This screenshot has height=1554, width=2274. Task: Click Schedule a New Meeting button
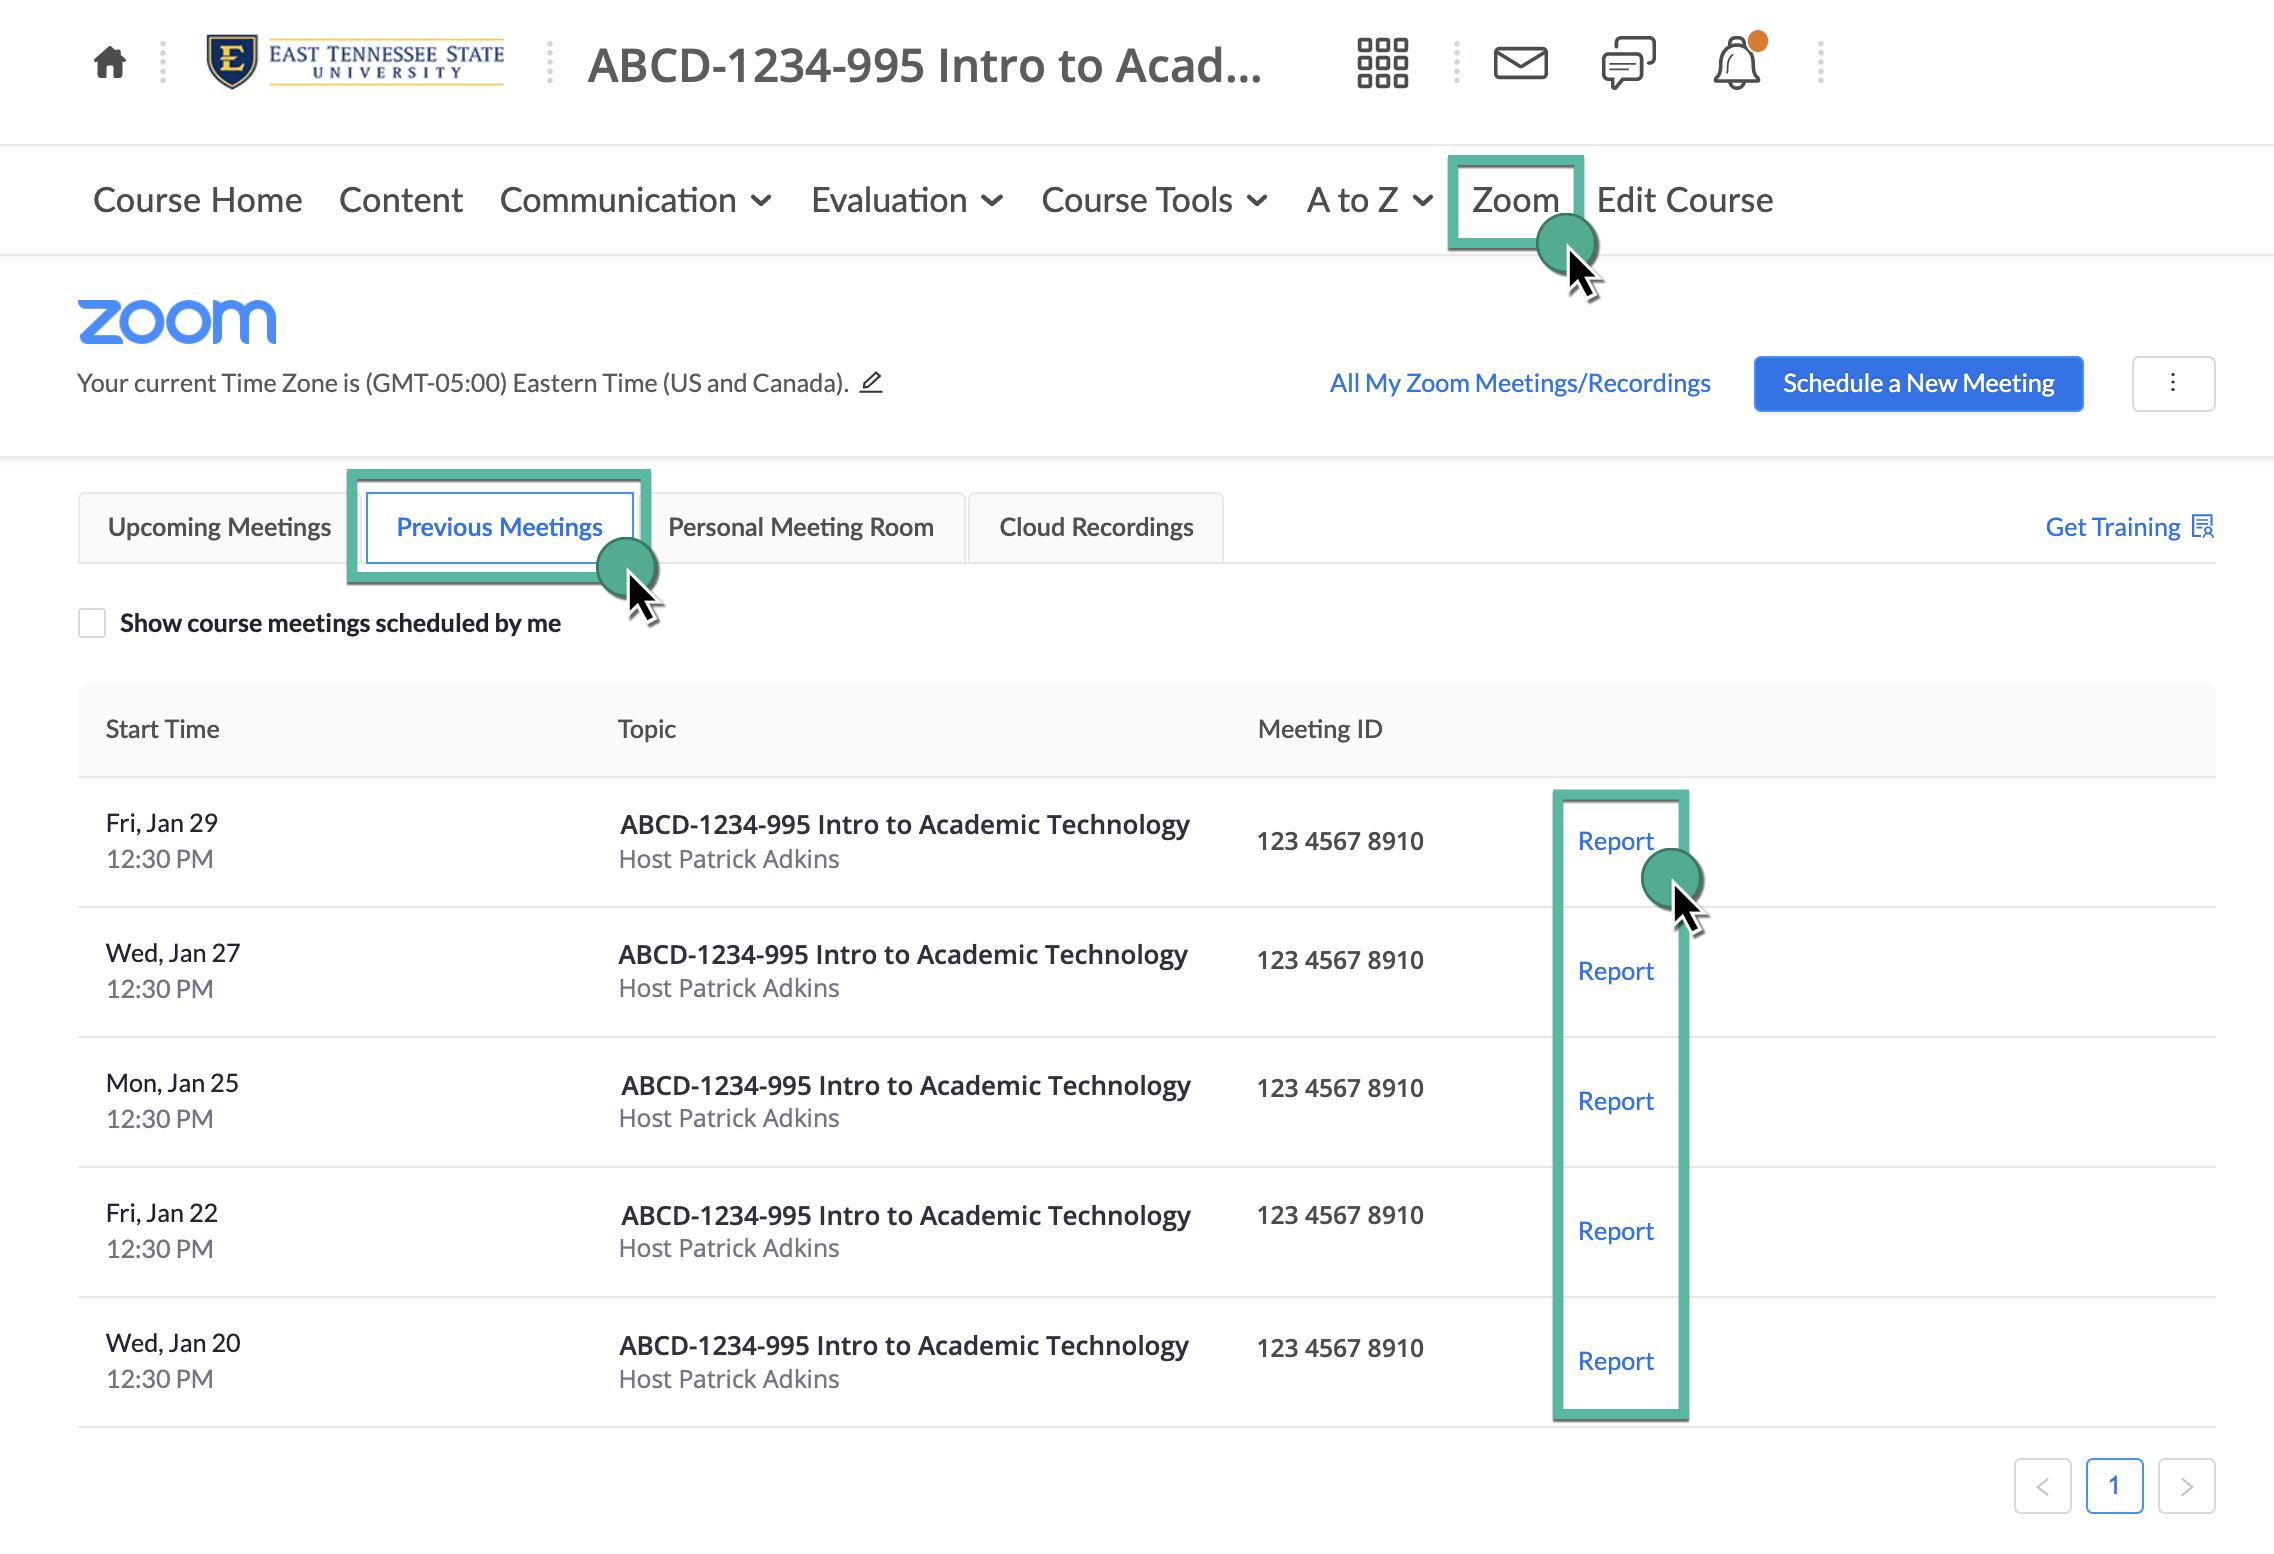point(1918,384)
